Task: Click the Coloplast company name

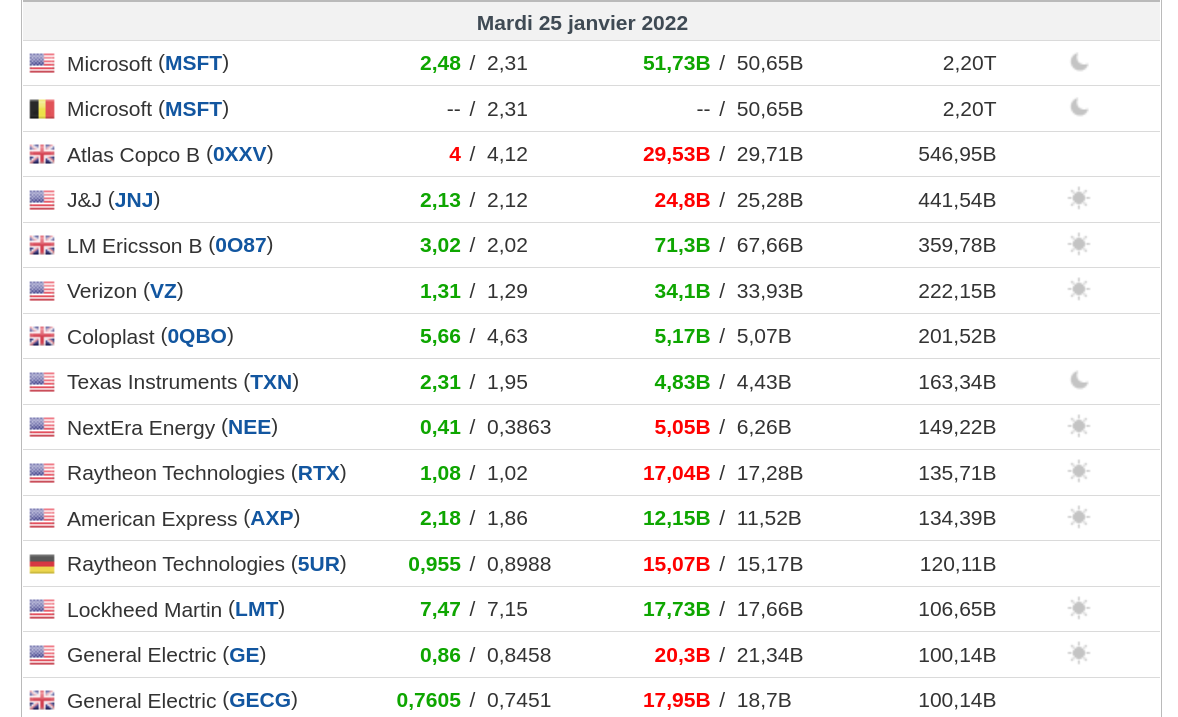Action: [110, 336]
